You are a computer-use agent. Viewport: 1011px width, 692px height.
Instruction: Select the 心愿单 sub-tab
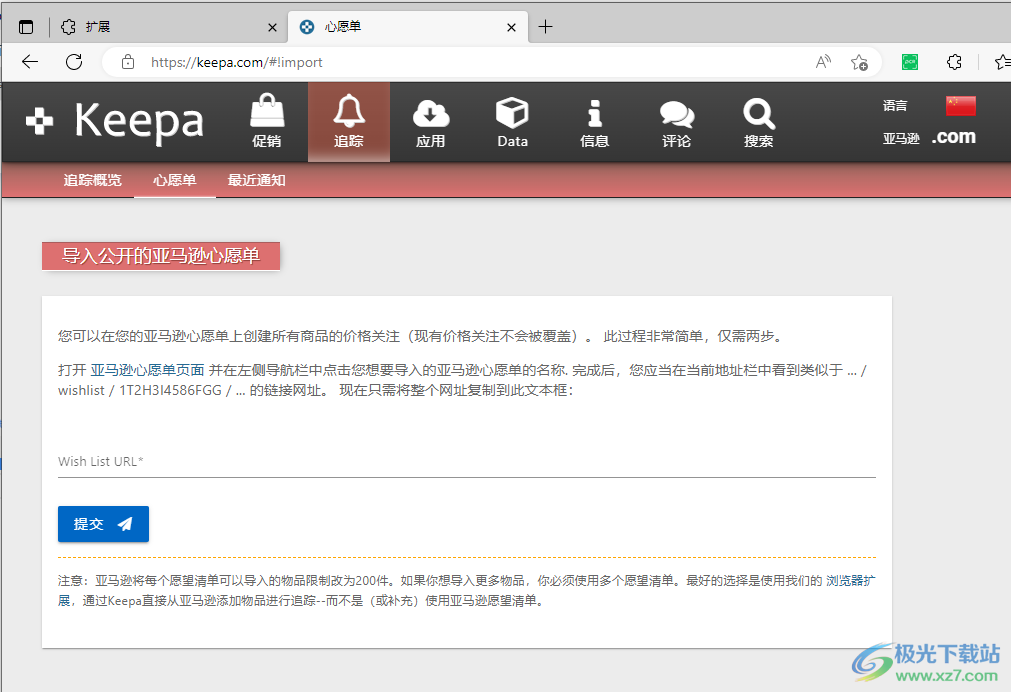(175, 180)
